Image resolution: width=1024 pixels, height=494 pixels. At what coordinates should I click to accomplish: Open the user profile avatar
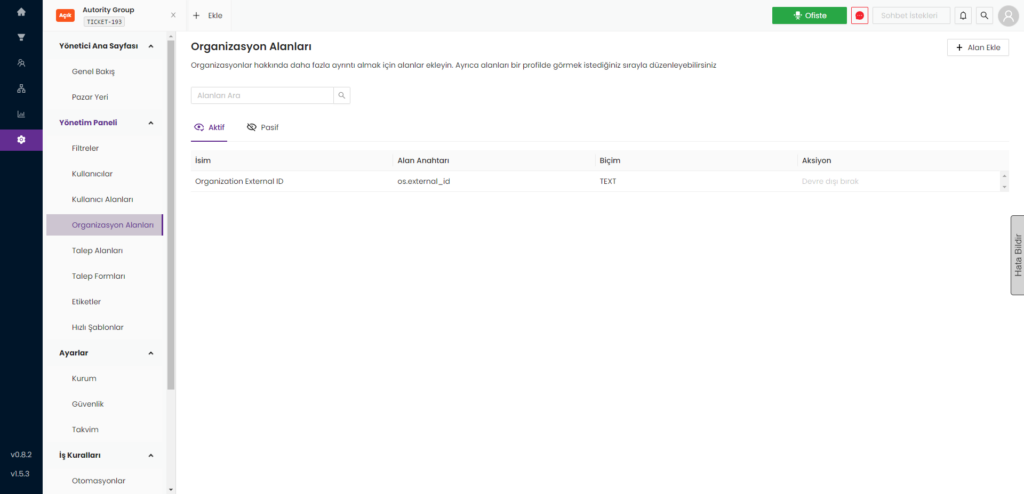1009,16
